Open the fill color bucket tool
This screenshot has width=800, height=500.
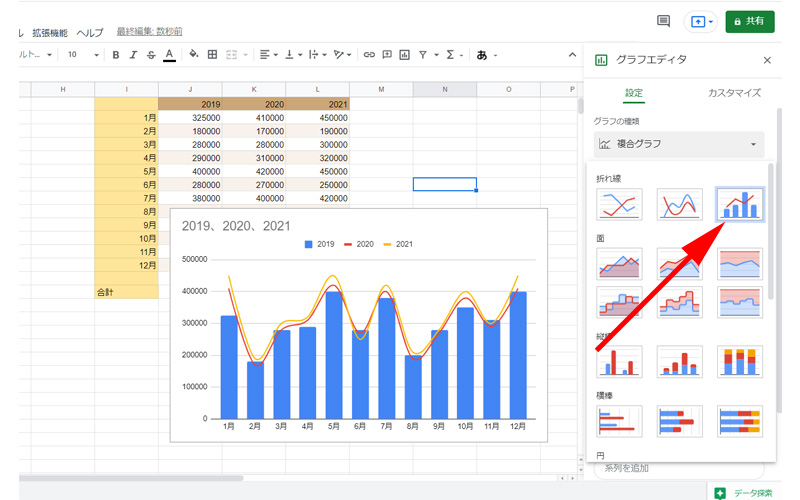(x=194, y=55)
